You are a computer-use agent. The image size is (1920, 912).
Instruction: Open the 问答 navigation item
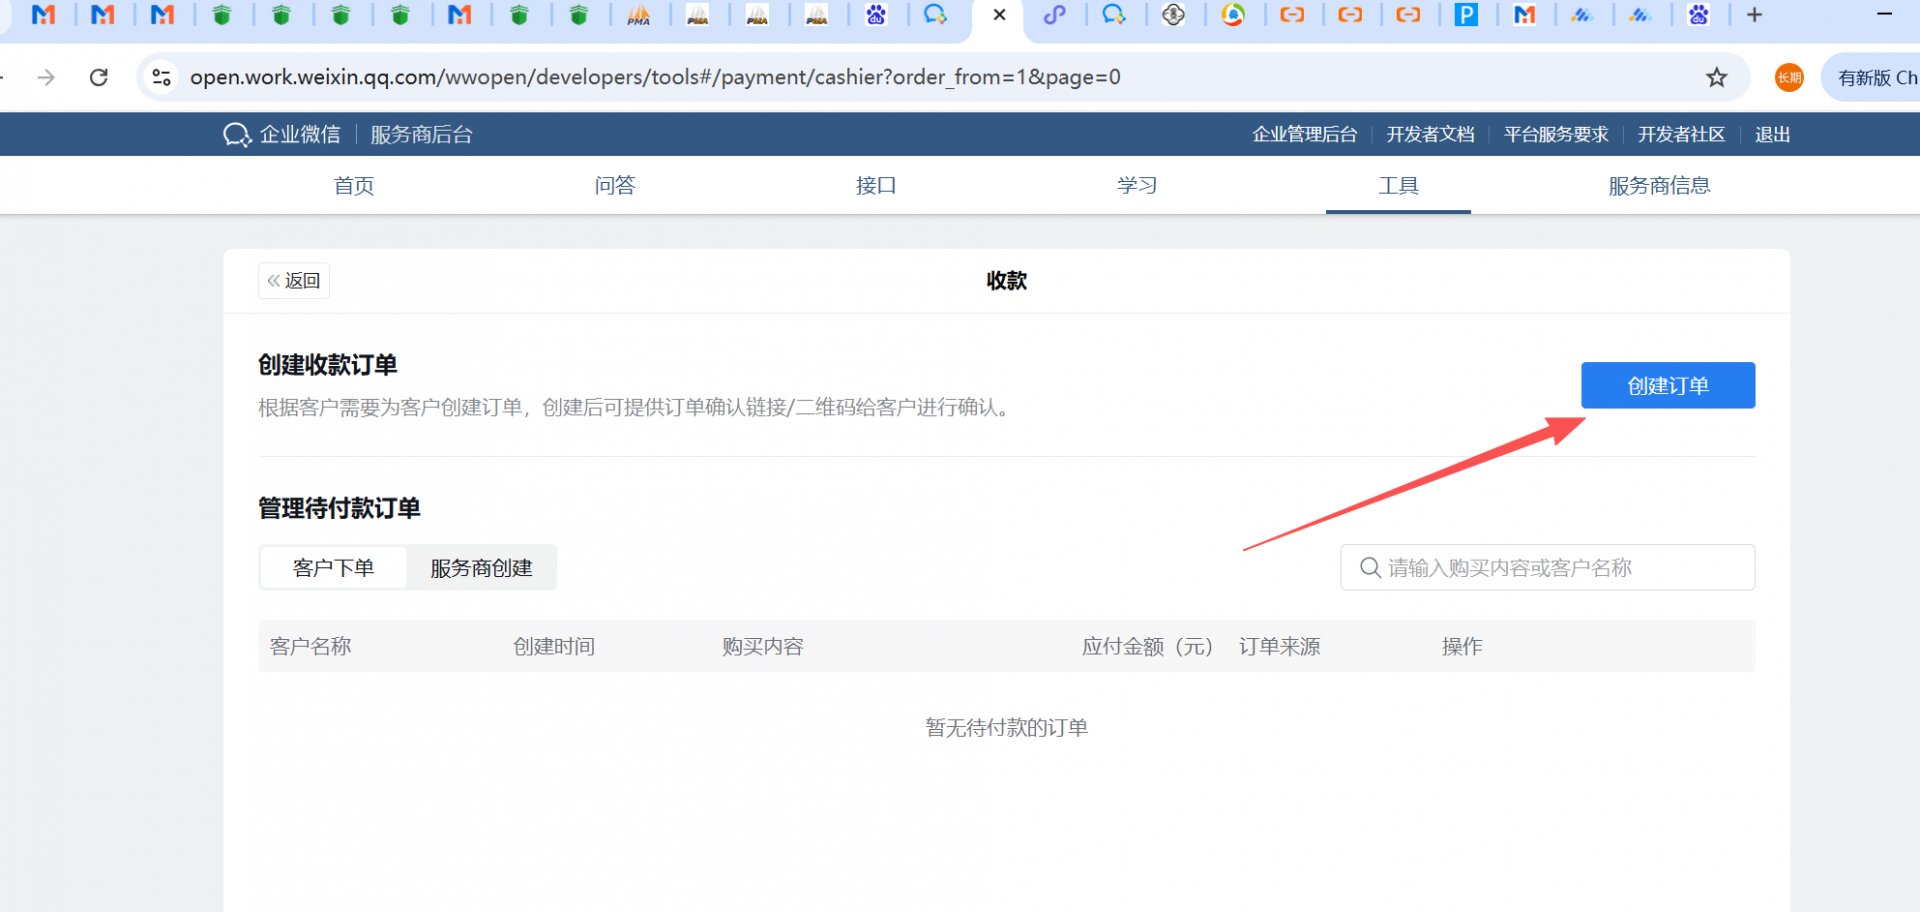pyautogui.click(x=615, y=186)
